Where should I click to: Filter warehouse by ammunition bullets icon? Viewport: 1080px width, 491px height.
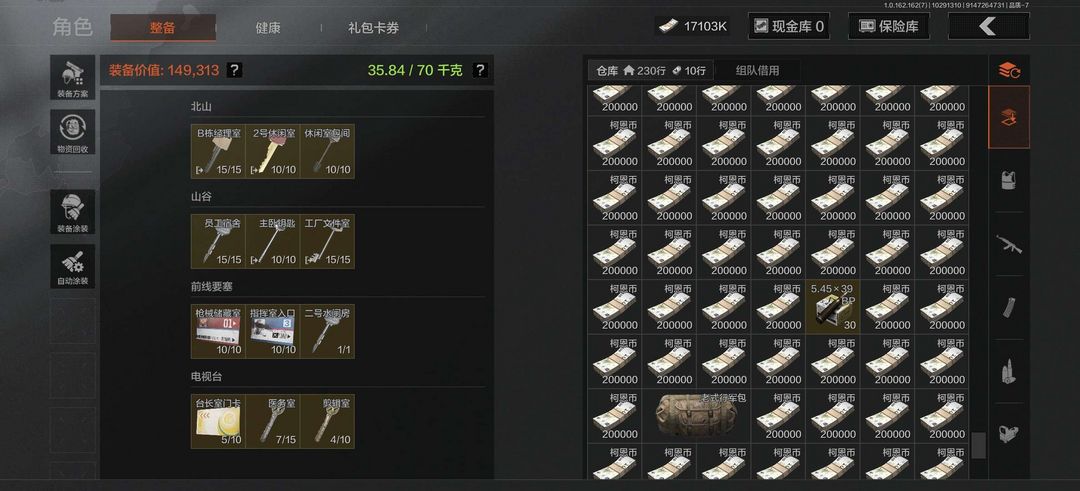tap(1009, 370)
